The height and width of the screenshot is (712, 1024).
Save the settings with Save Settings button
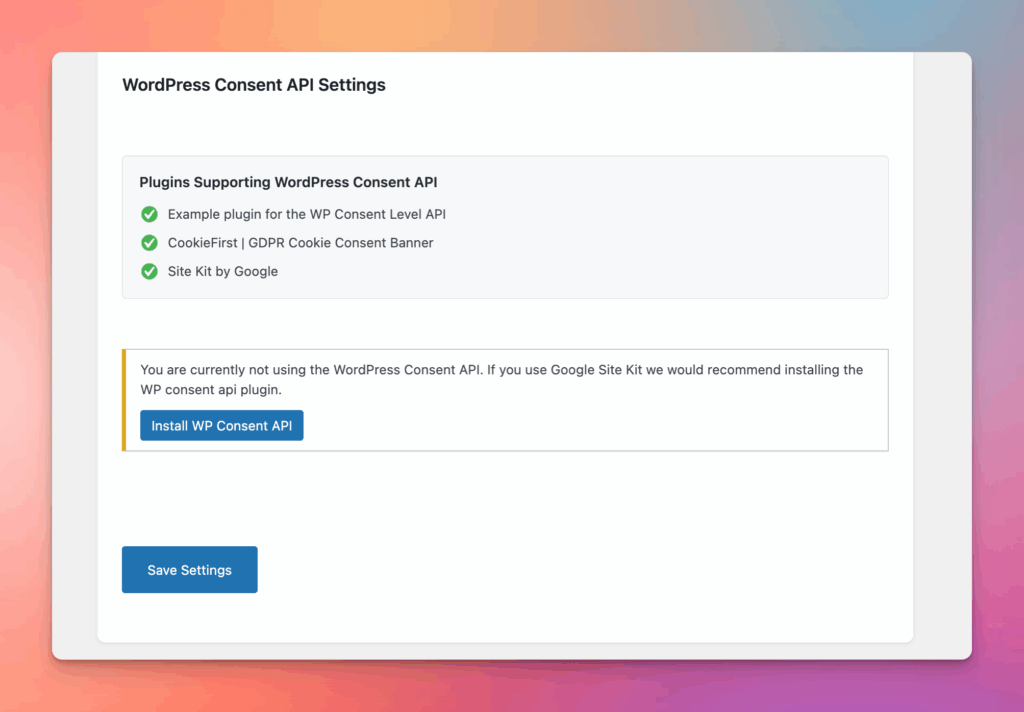coord(190,570)
